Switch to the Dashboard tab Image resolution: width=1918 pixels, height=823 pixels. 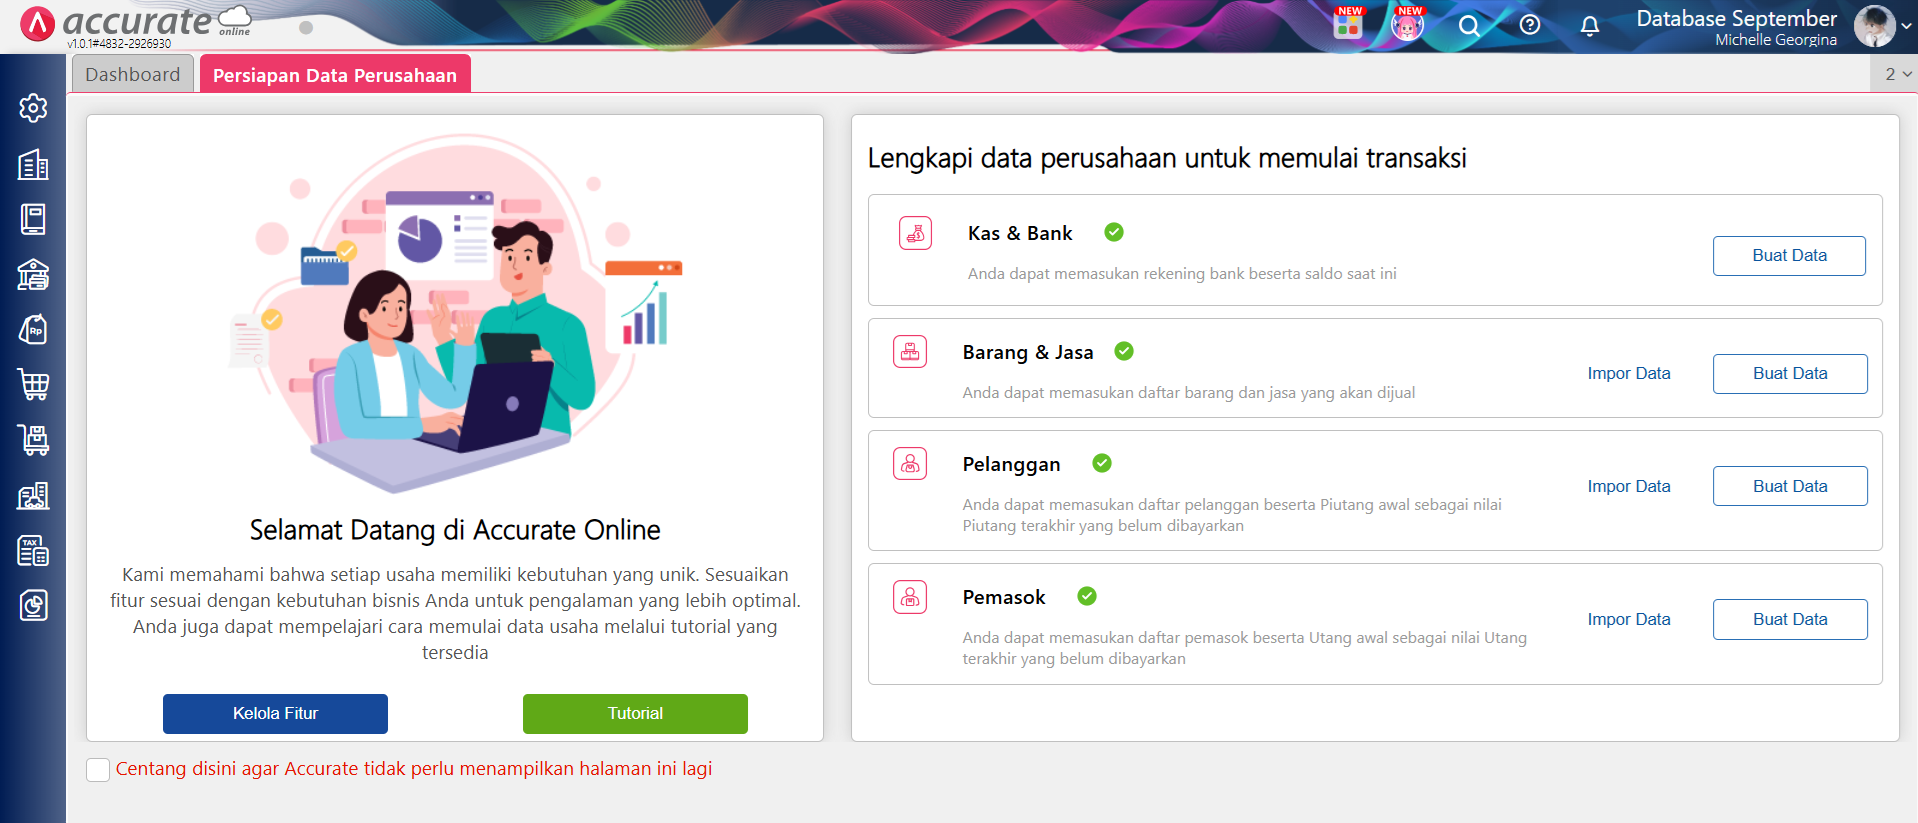[133, 74]
